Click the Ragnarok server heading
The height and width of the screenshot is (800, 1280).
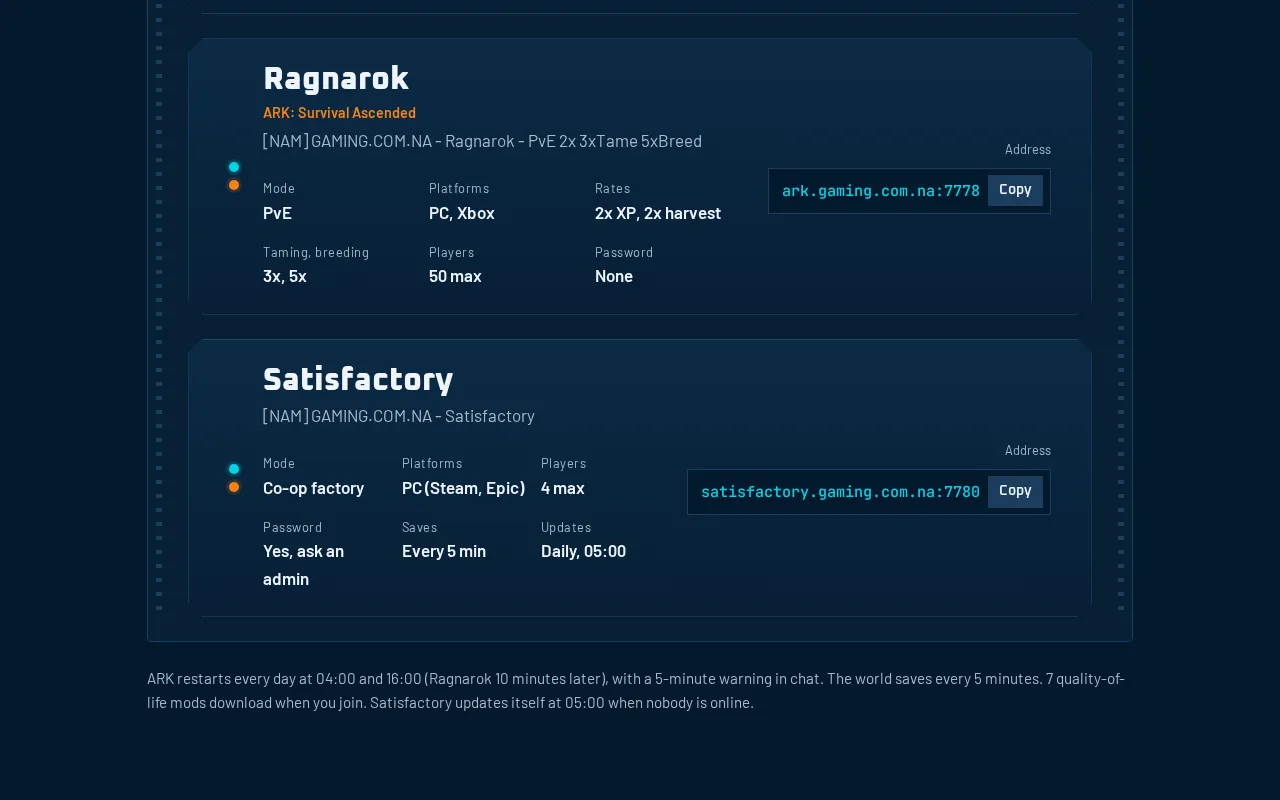(x=336, y=78)
